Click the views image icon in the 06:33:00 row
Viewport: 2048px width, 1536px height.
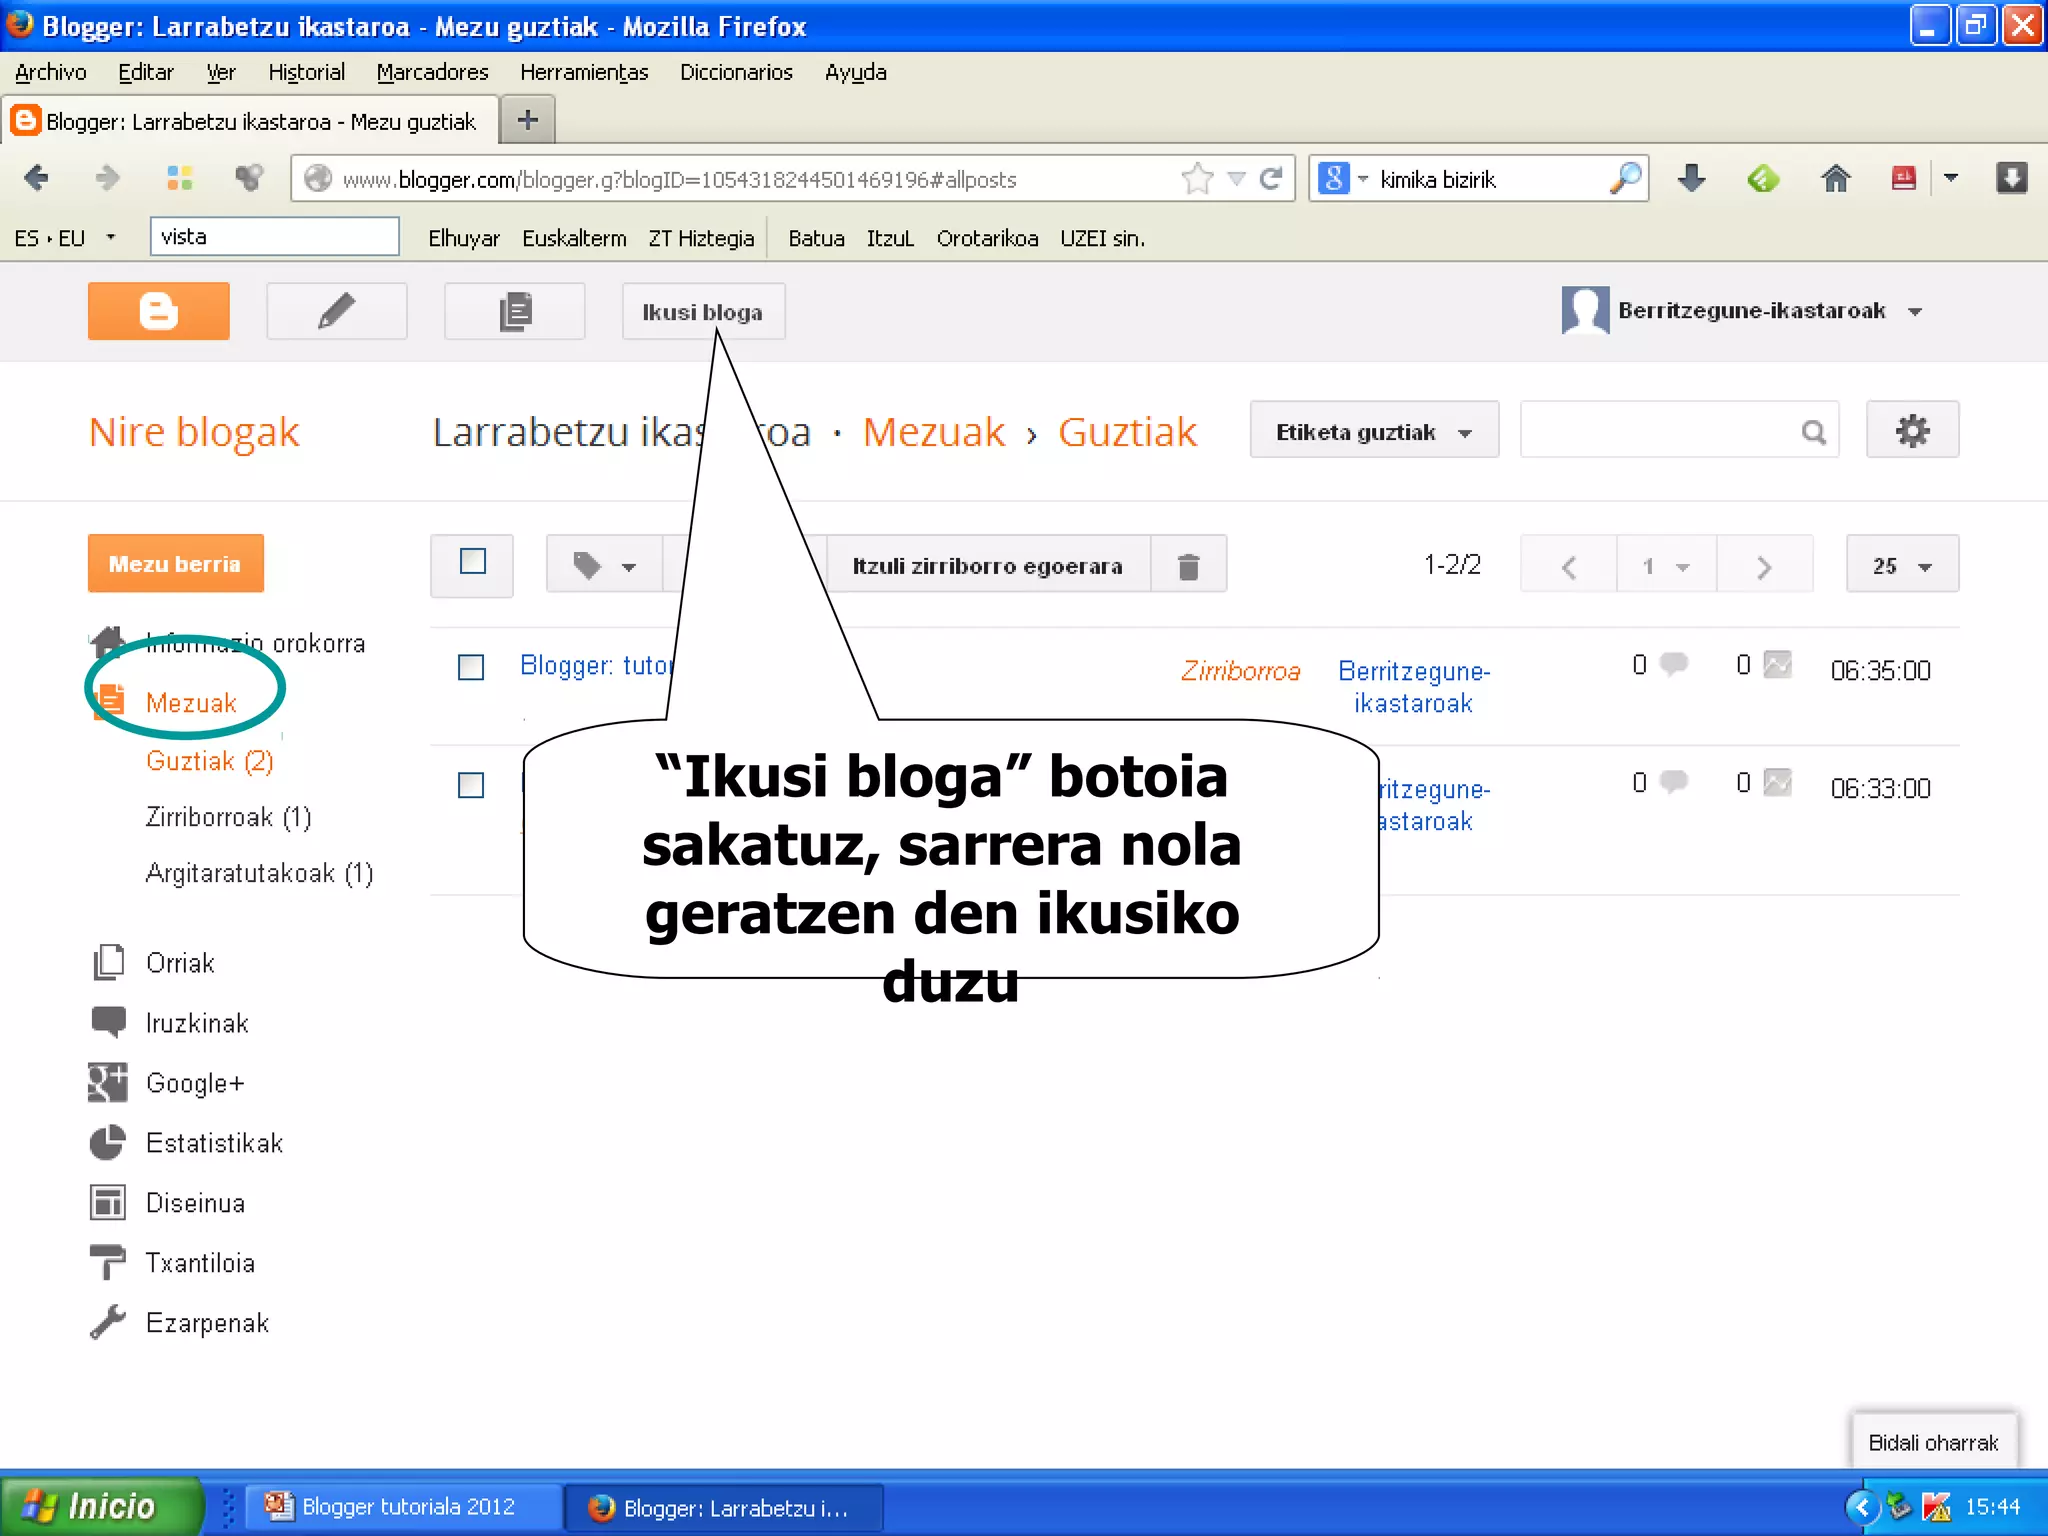1778,782
